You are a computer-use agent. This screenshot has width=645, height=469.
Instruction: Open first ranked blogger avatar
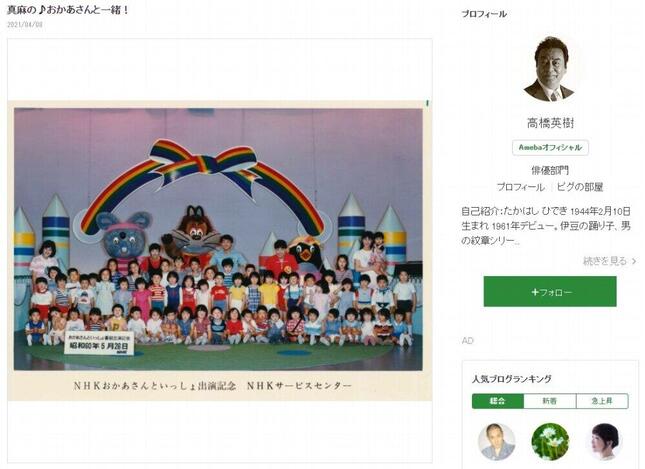pos(497,442)
